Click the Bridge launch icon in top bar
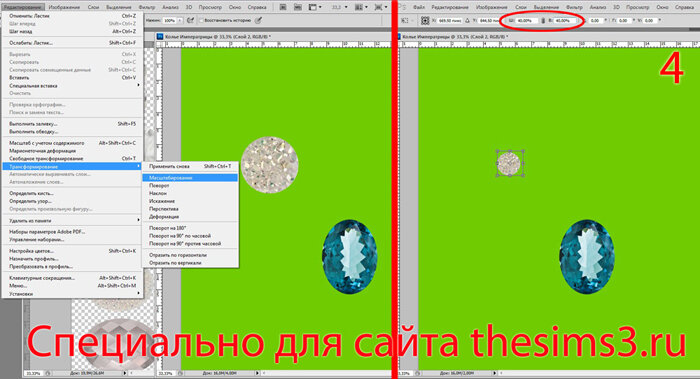This screenshot has width=700, height=379. (283, 7)
